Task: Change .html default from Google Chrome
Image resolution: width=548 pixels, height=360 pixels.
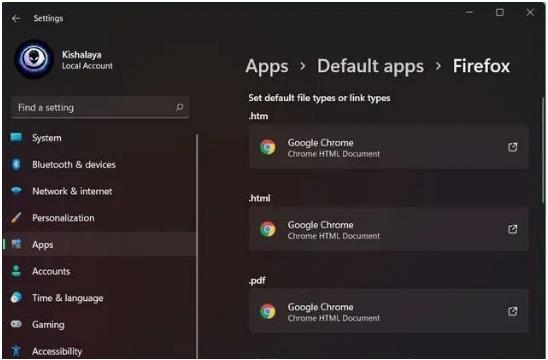Action: coord(389,229)
